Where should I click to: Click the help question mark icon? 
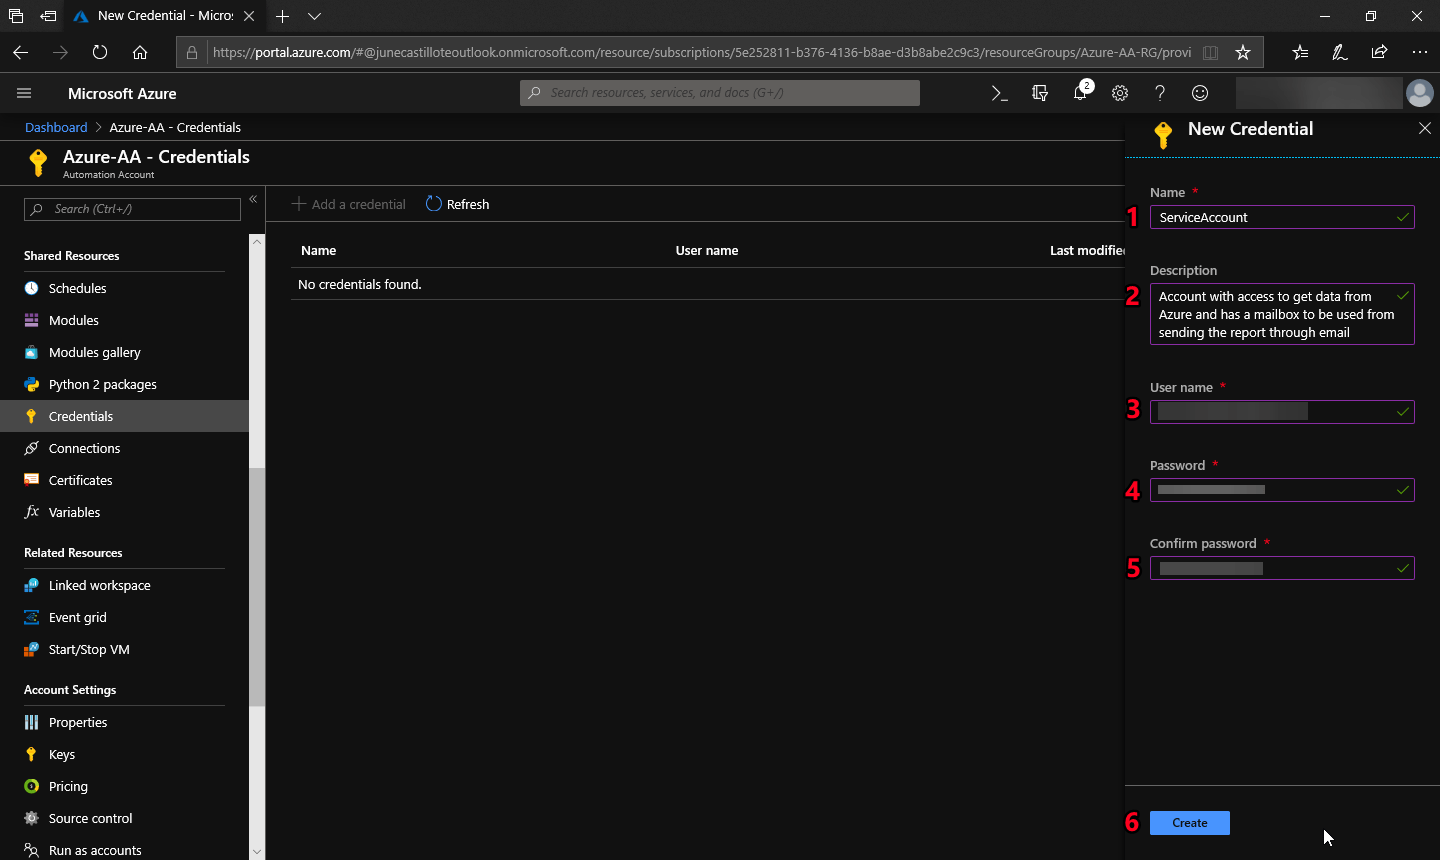1160,93
